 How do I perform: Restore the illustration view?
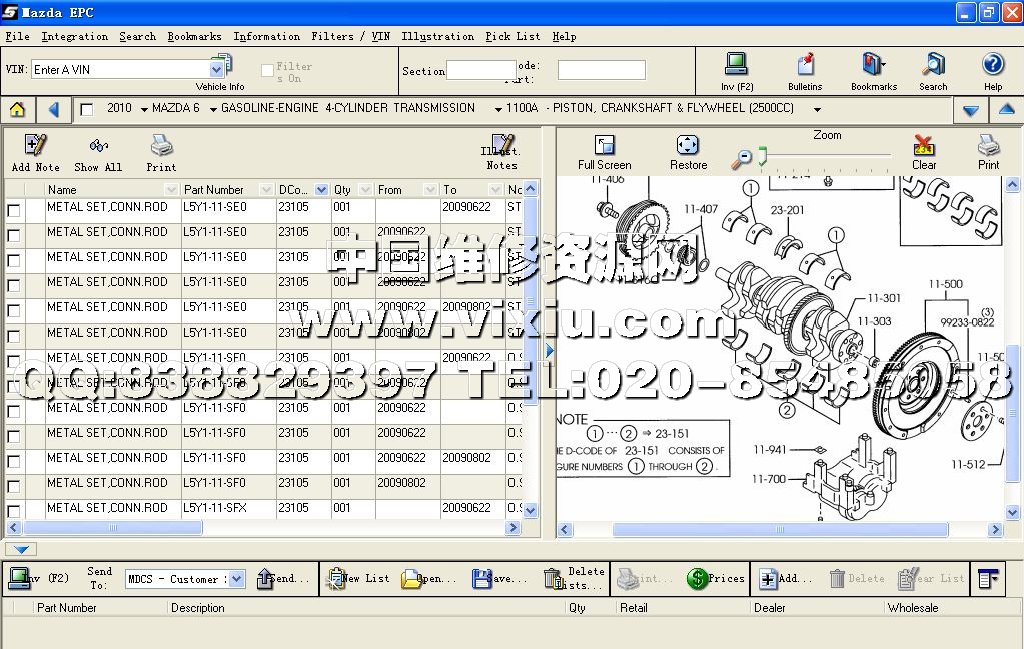click(x=688, y=146)
